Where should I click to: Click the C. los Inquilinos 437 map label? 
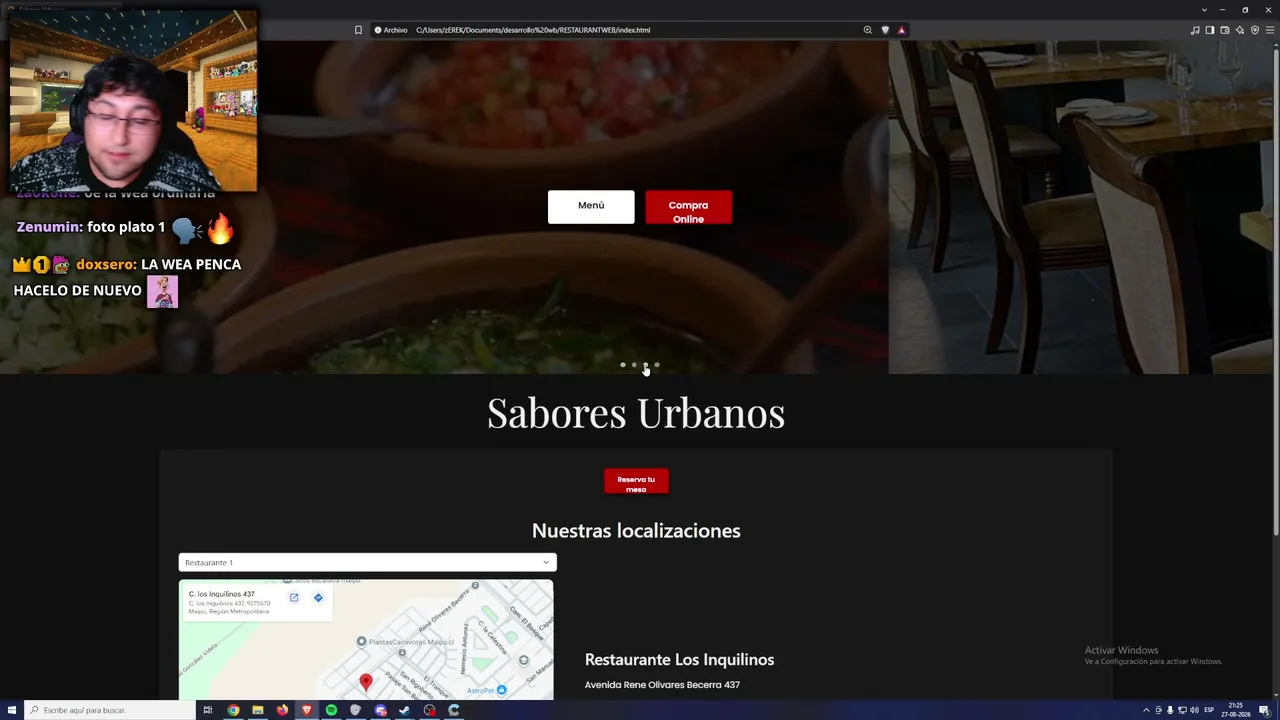pyautogui.click(x=222, y=594)
